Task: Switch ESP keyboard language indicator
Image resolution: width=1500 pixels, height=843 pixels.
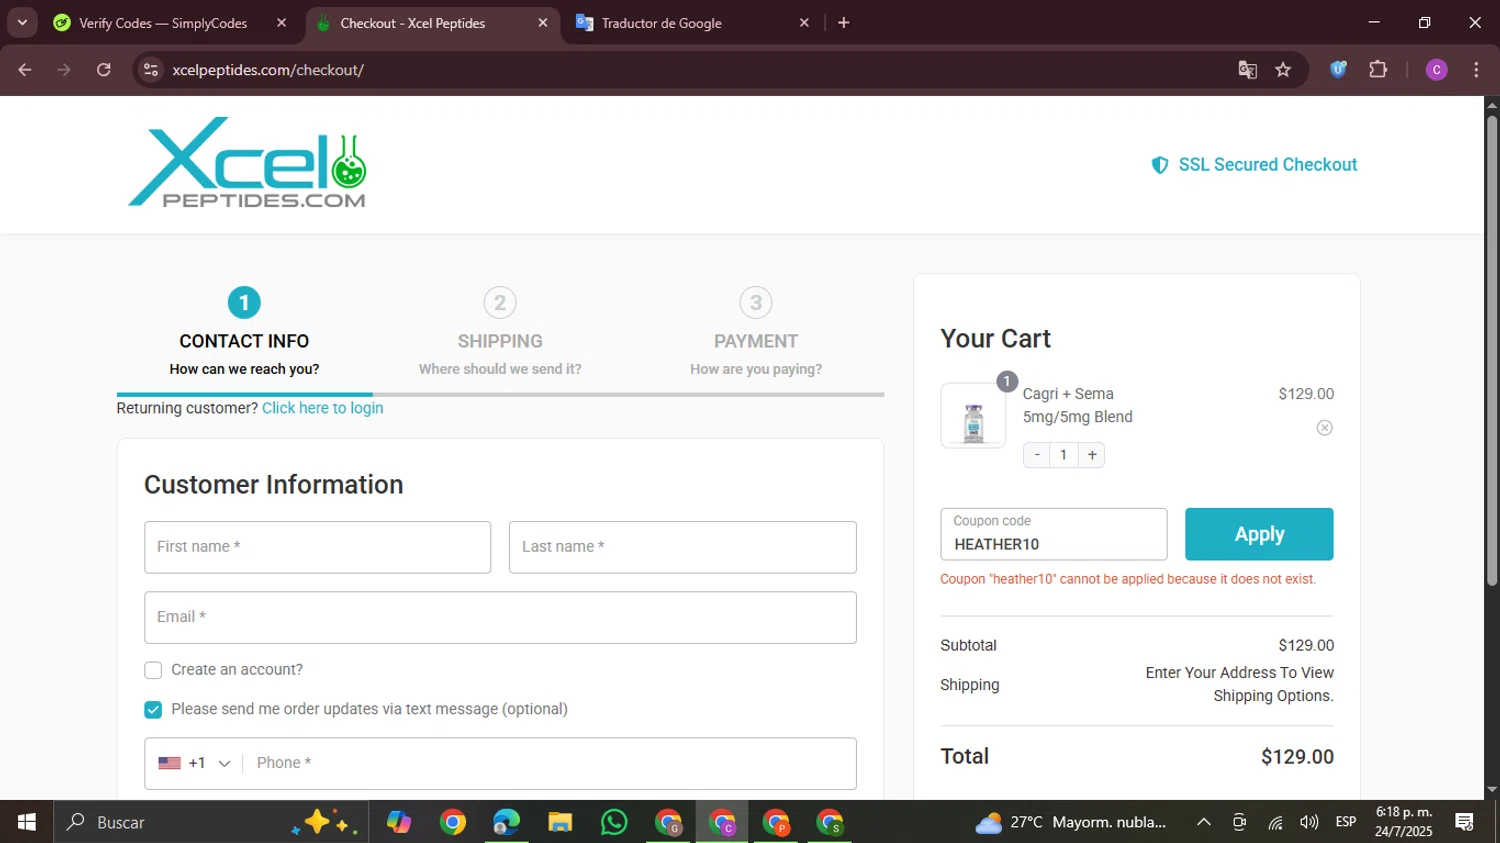Action: point(1346,822)
